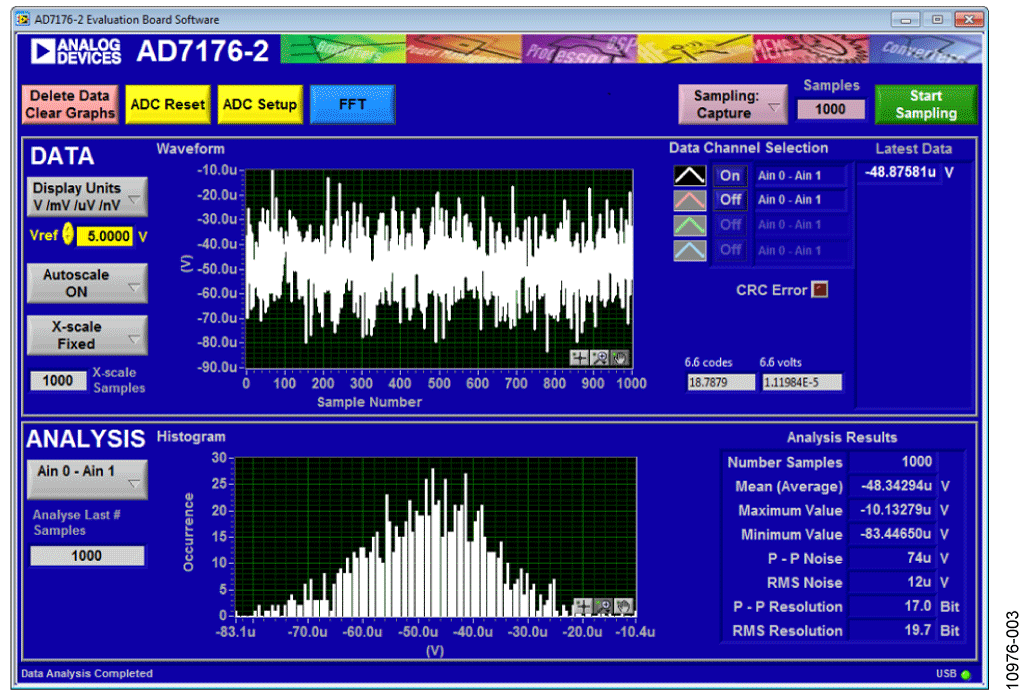Click the green plot style icon
The image size is (1024, 697).
coord(690,225)
